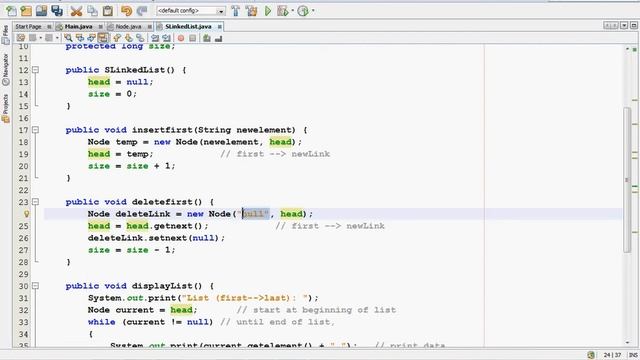Image resolution: width=640 pixels, height=360 pixels.
Task: Click the Open Project icon
Action: (x=41, y=11)
